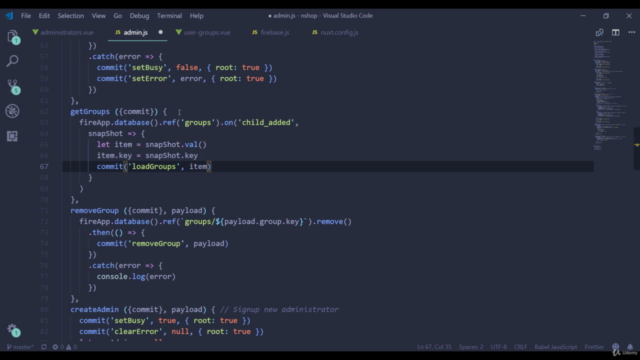Click item.key assignment on line 66
Image resolution: width=640 pixels, height=360 pixels.
pyautogui.click(x=147, y=156)
